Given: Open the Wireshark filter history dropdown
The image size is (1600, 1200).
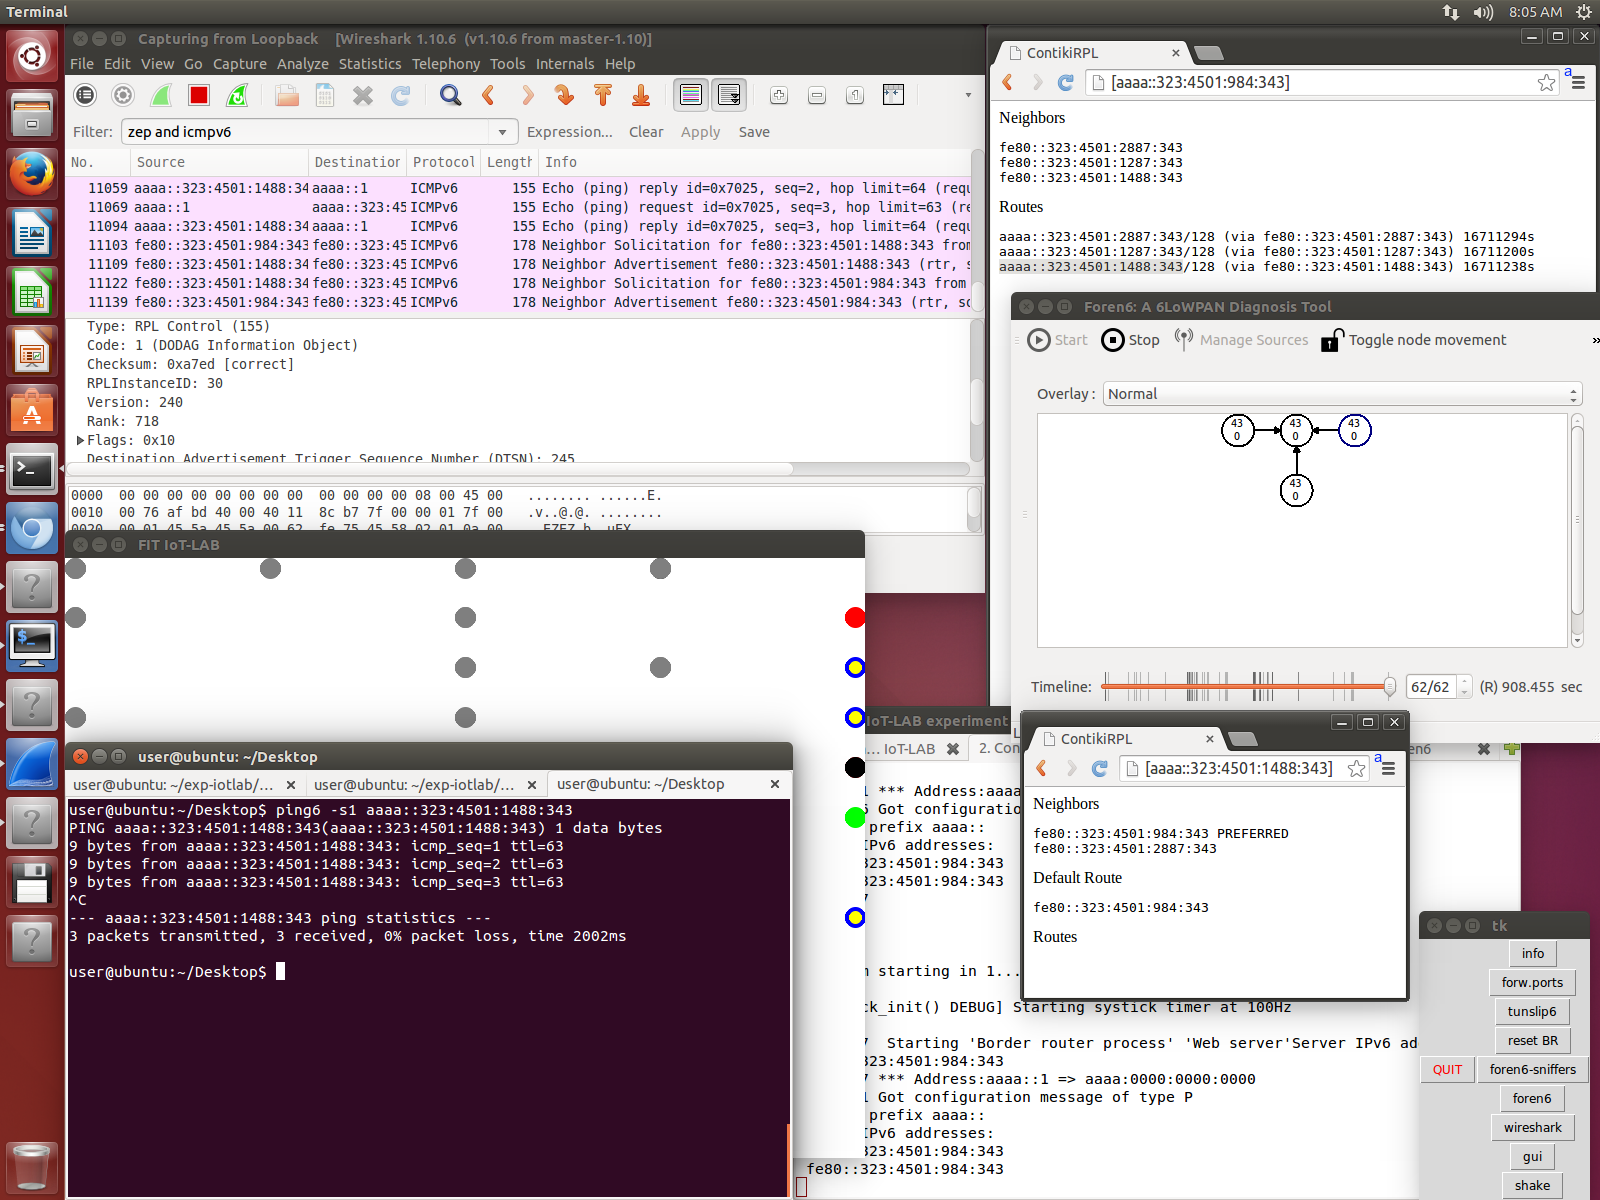Looking at the screenshot, I should pyautogui.click(x=502, y=132).
